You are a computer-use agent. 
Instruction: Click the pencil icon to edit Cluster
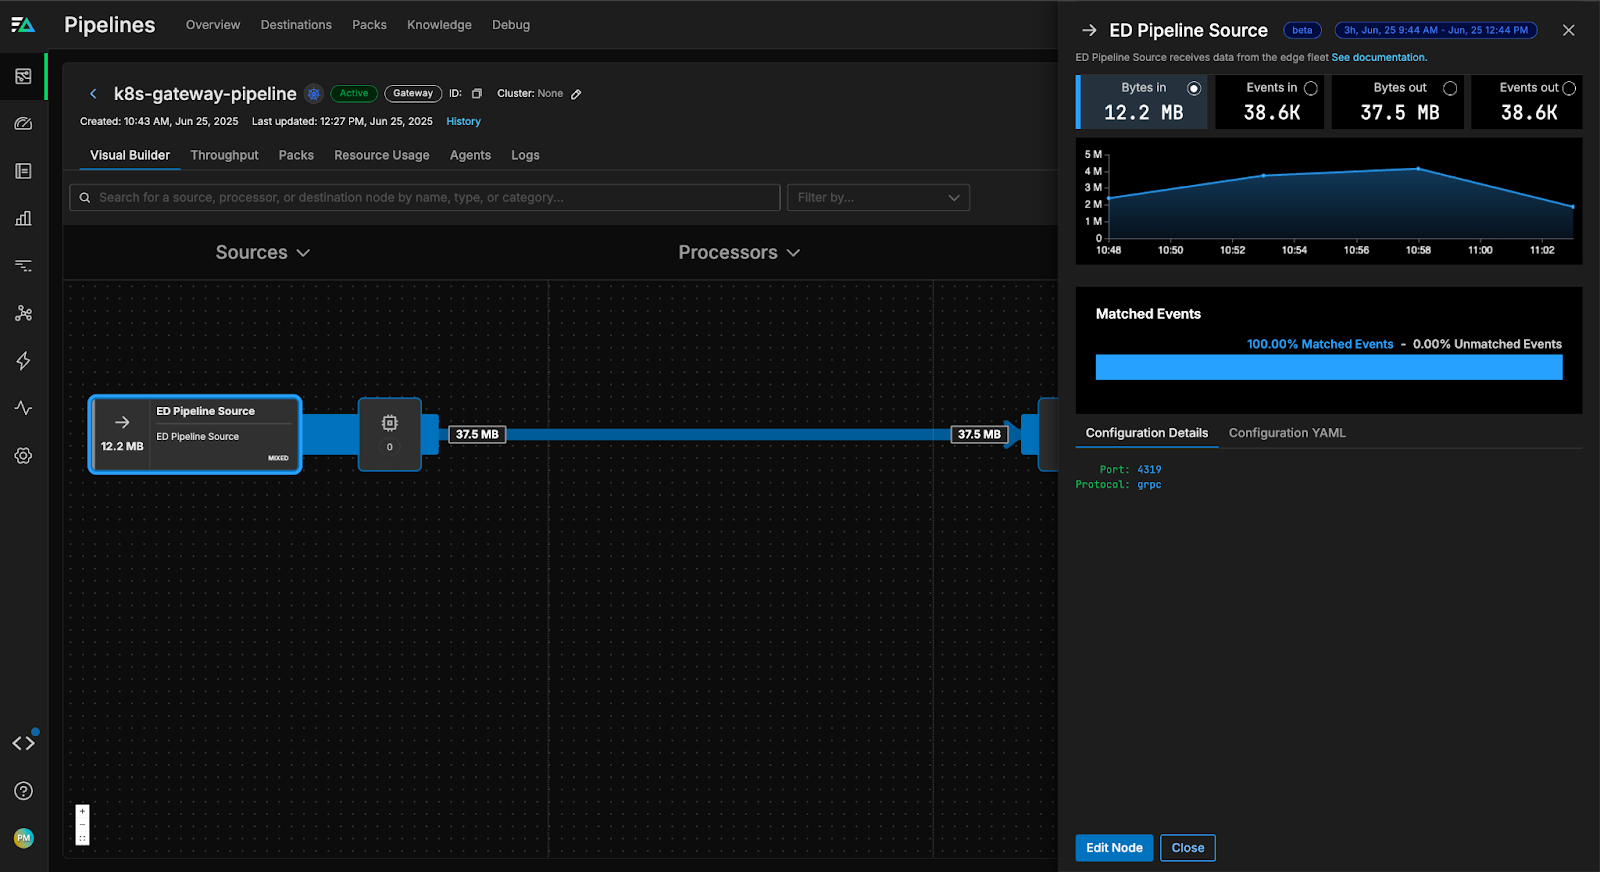(x=576, y=94)
